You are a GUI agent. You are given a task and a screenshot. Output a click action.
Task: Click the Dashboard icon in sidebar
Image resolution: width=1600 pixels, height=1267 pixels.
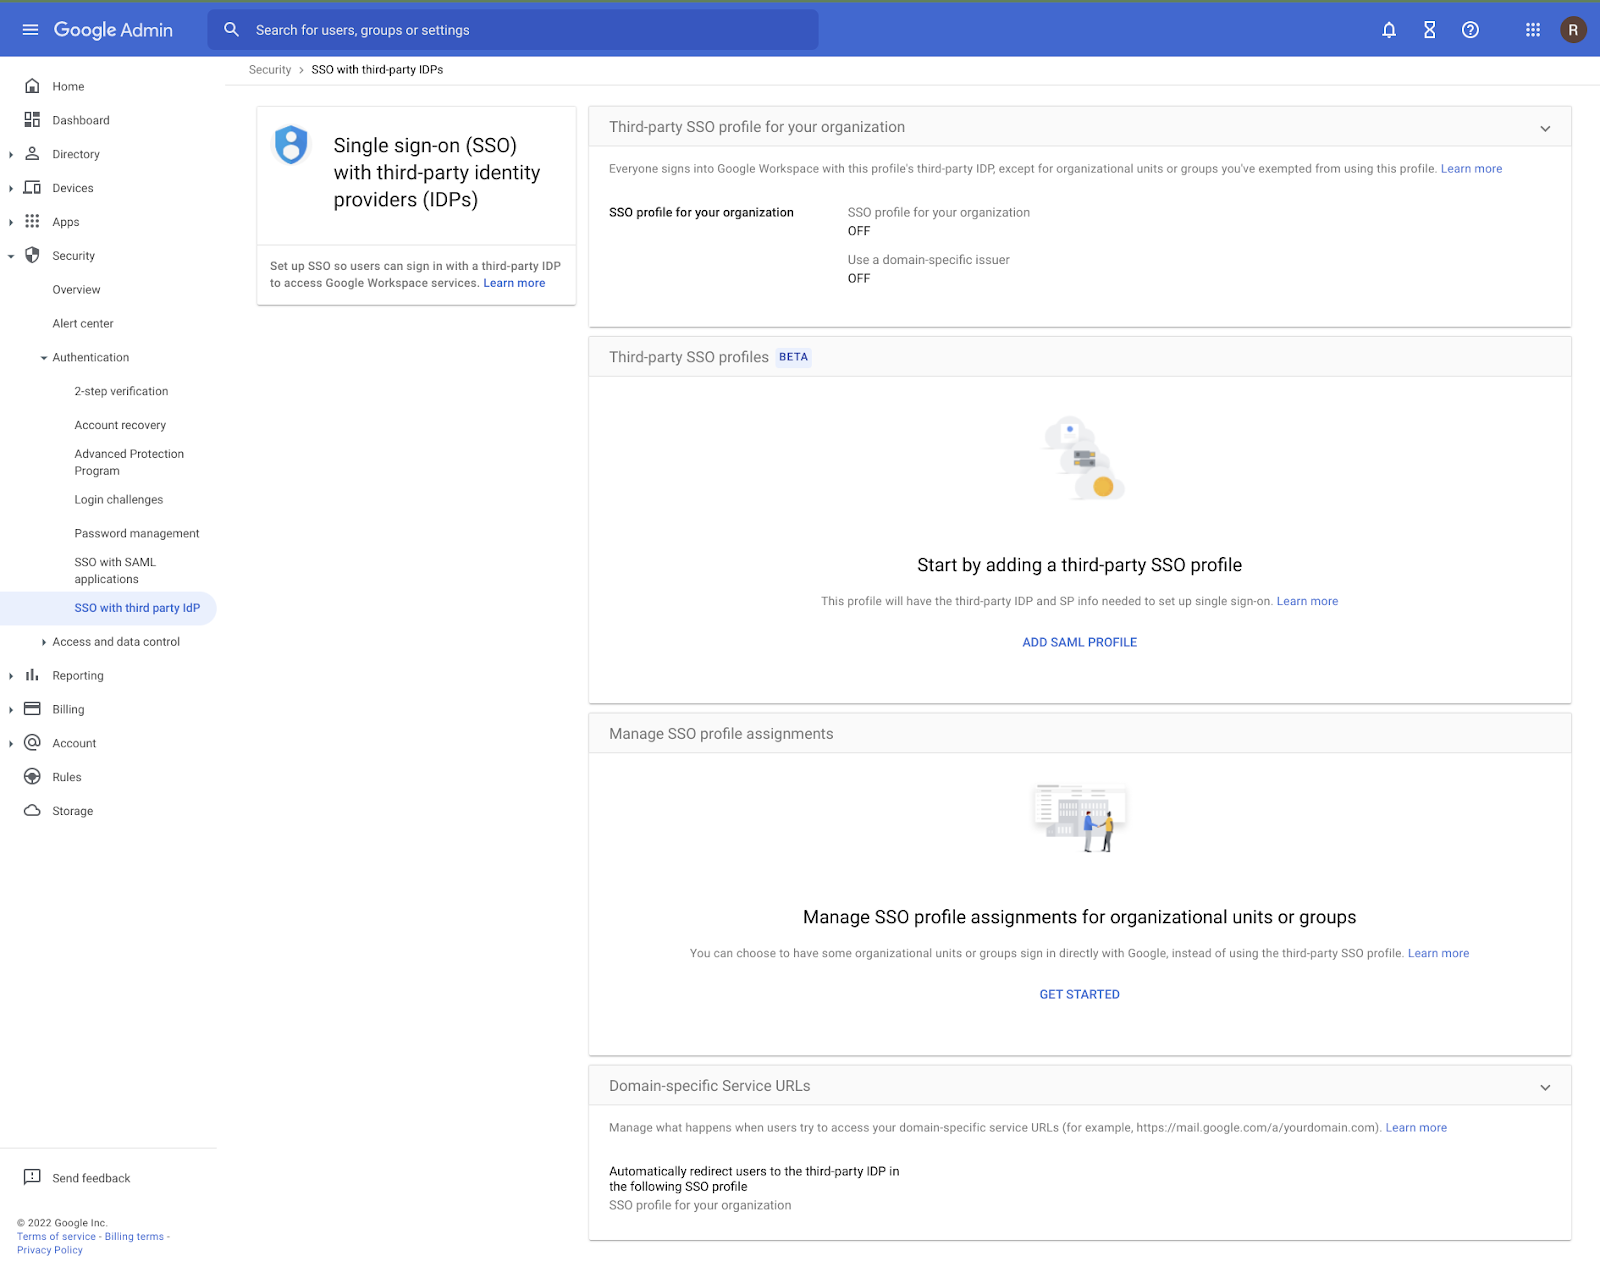point(32,120)
